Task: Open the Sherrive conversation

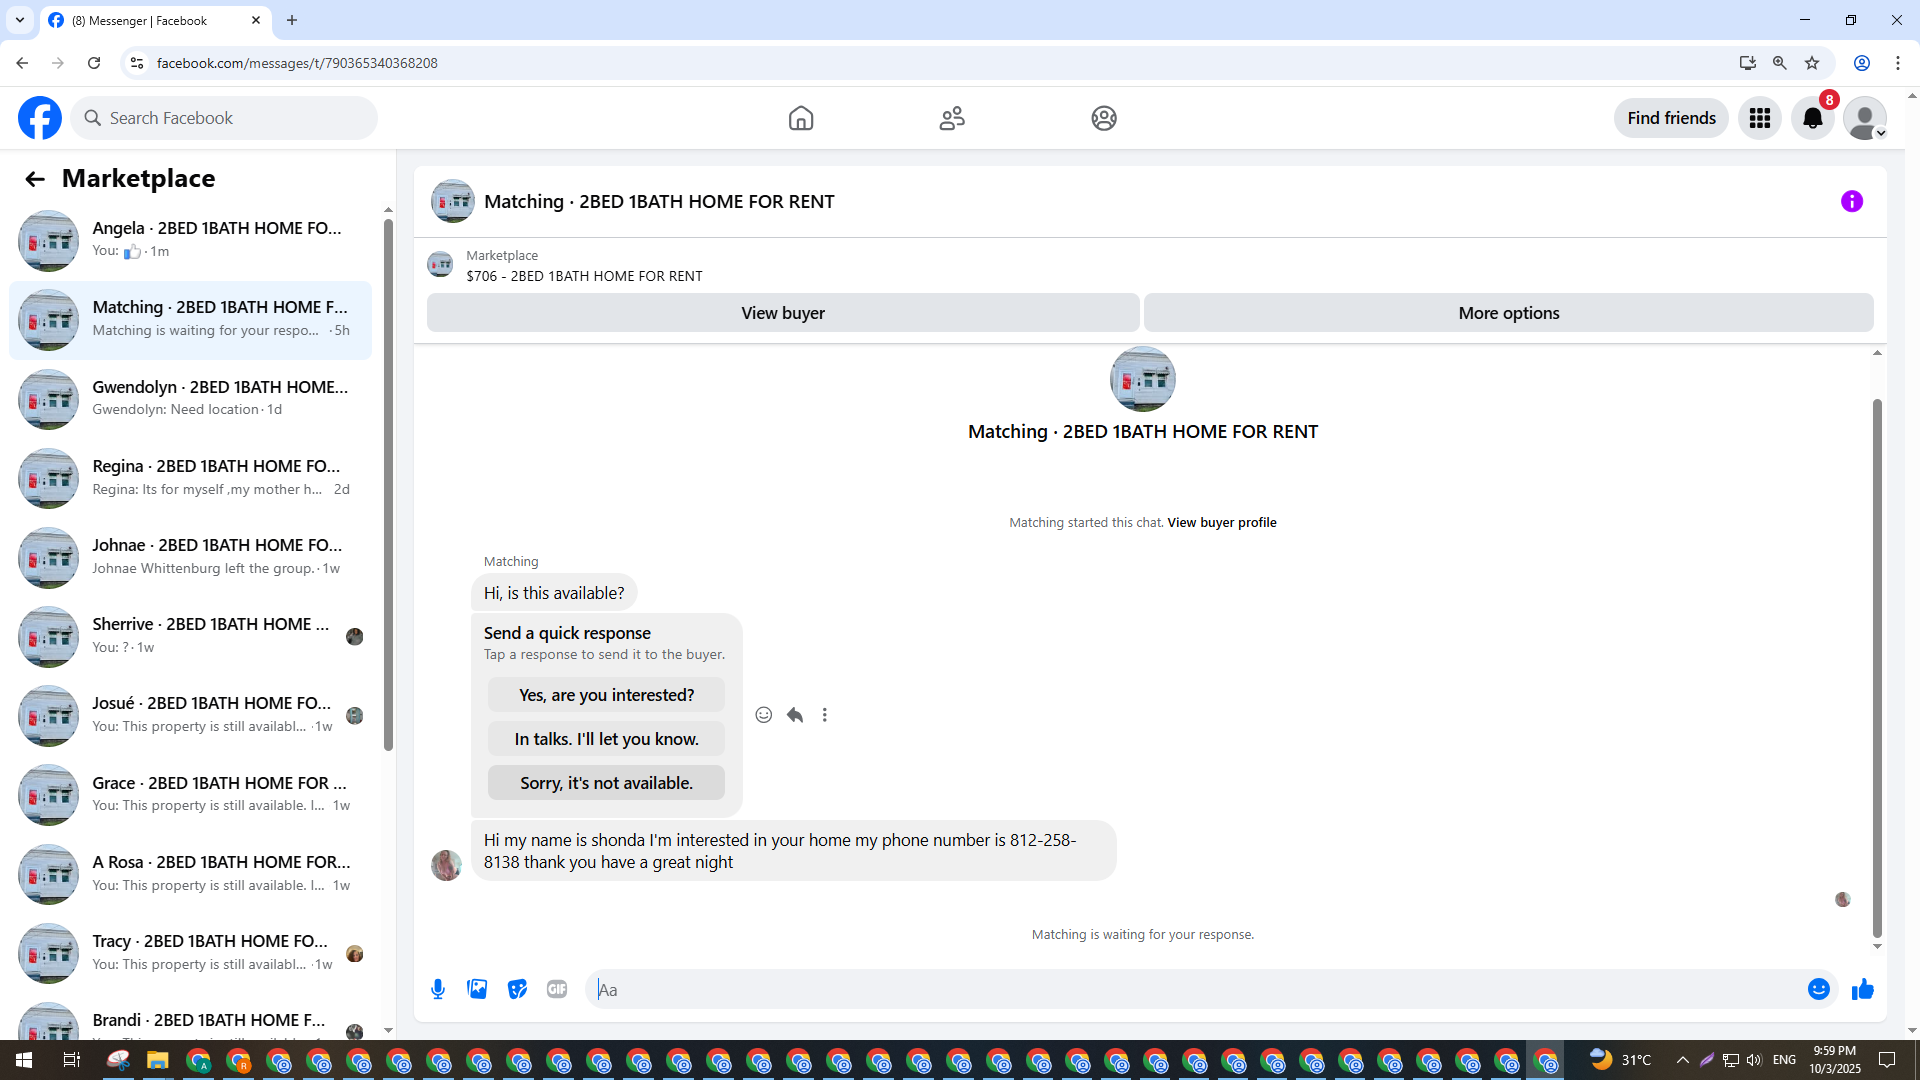Action: pos(190,636)
